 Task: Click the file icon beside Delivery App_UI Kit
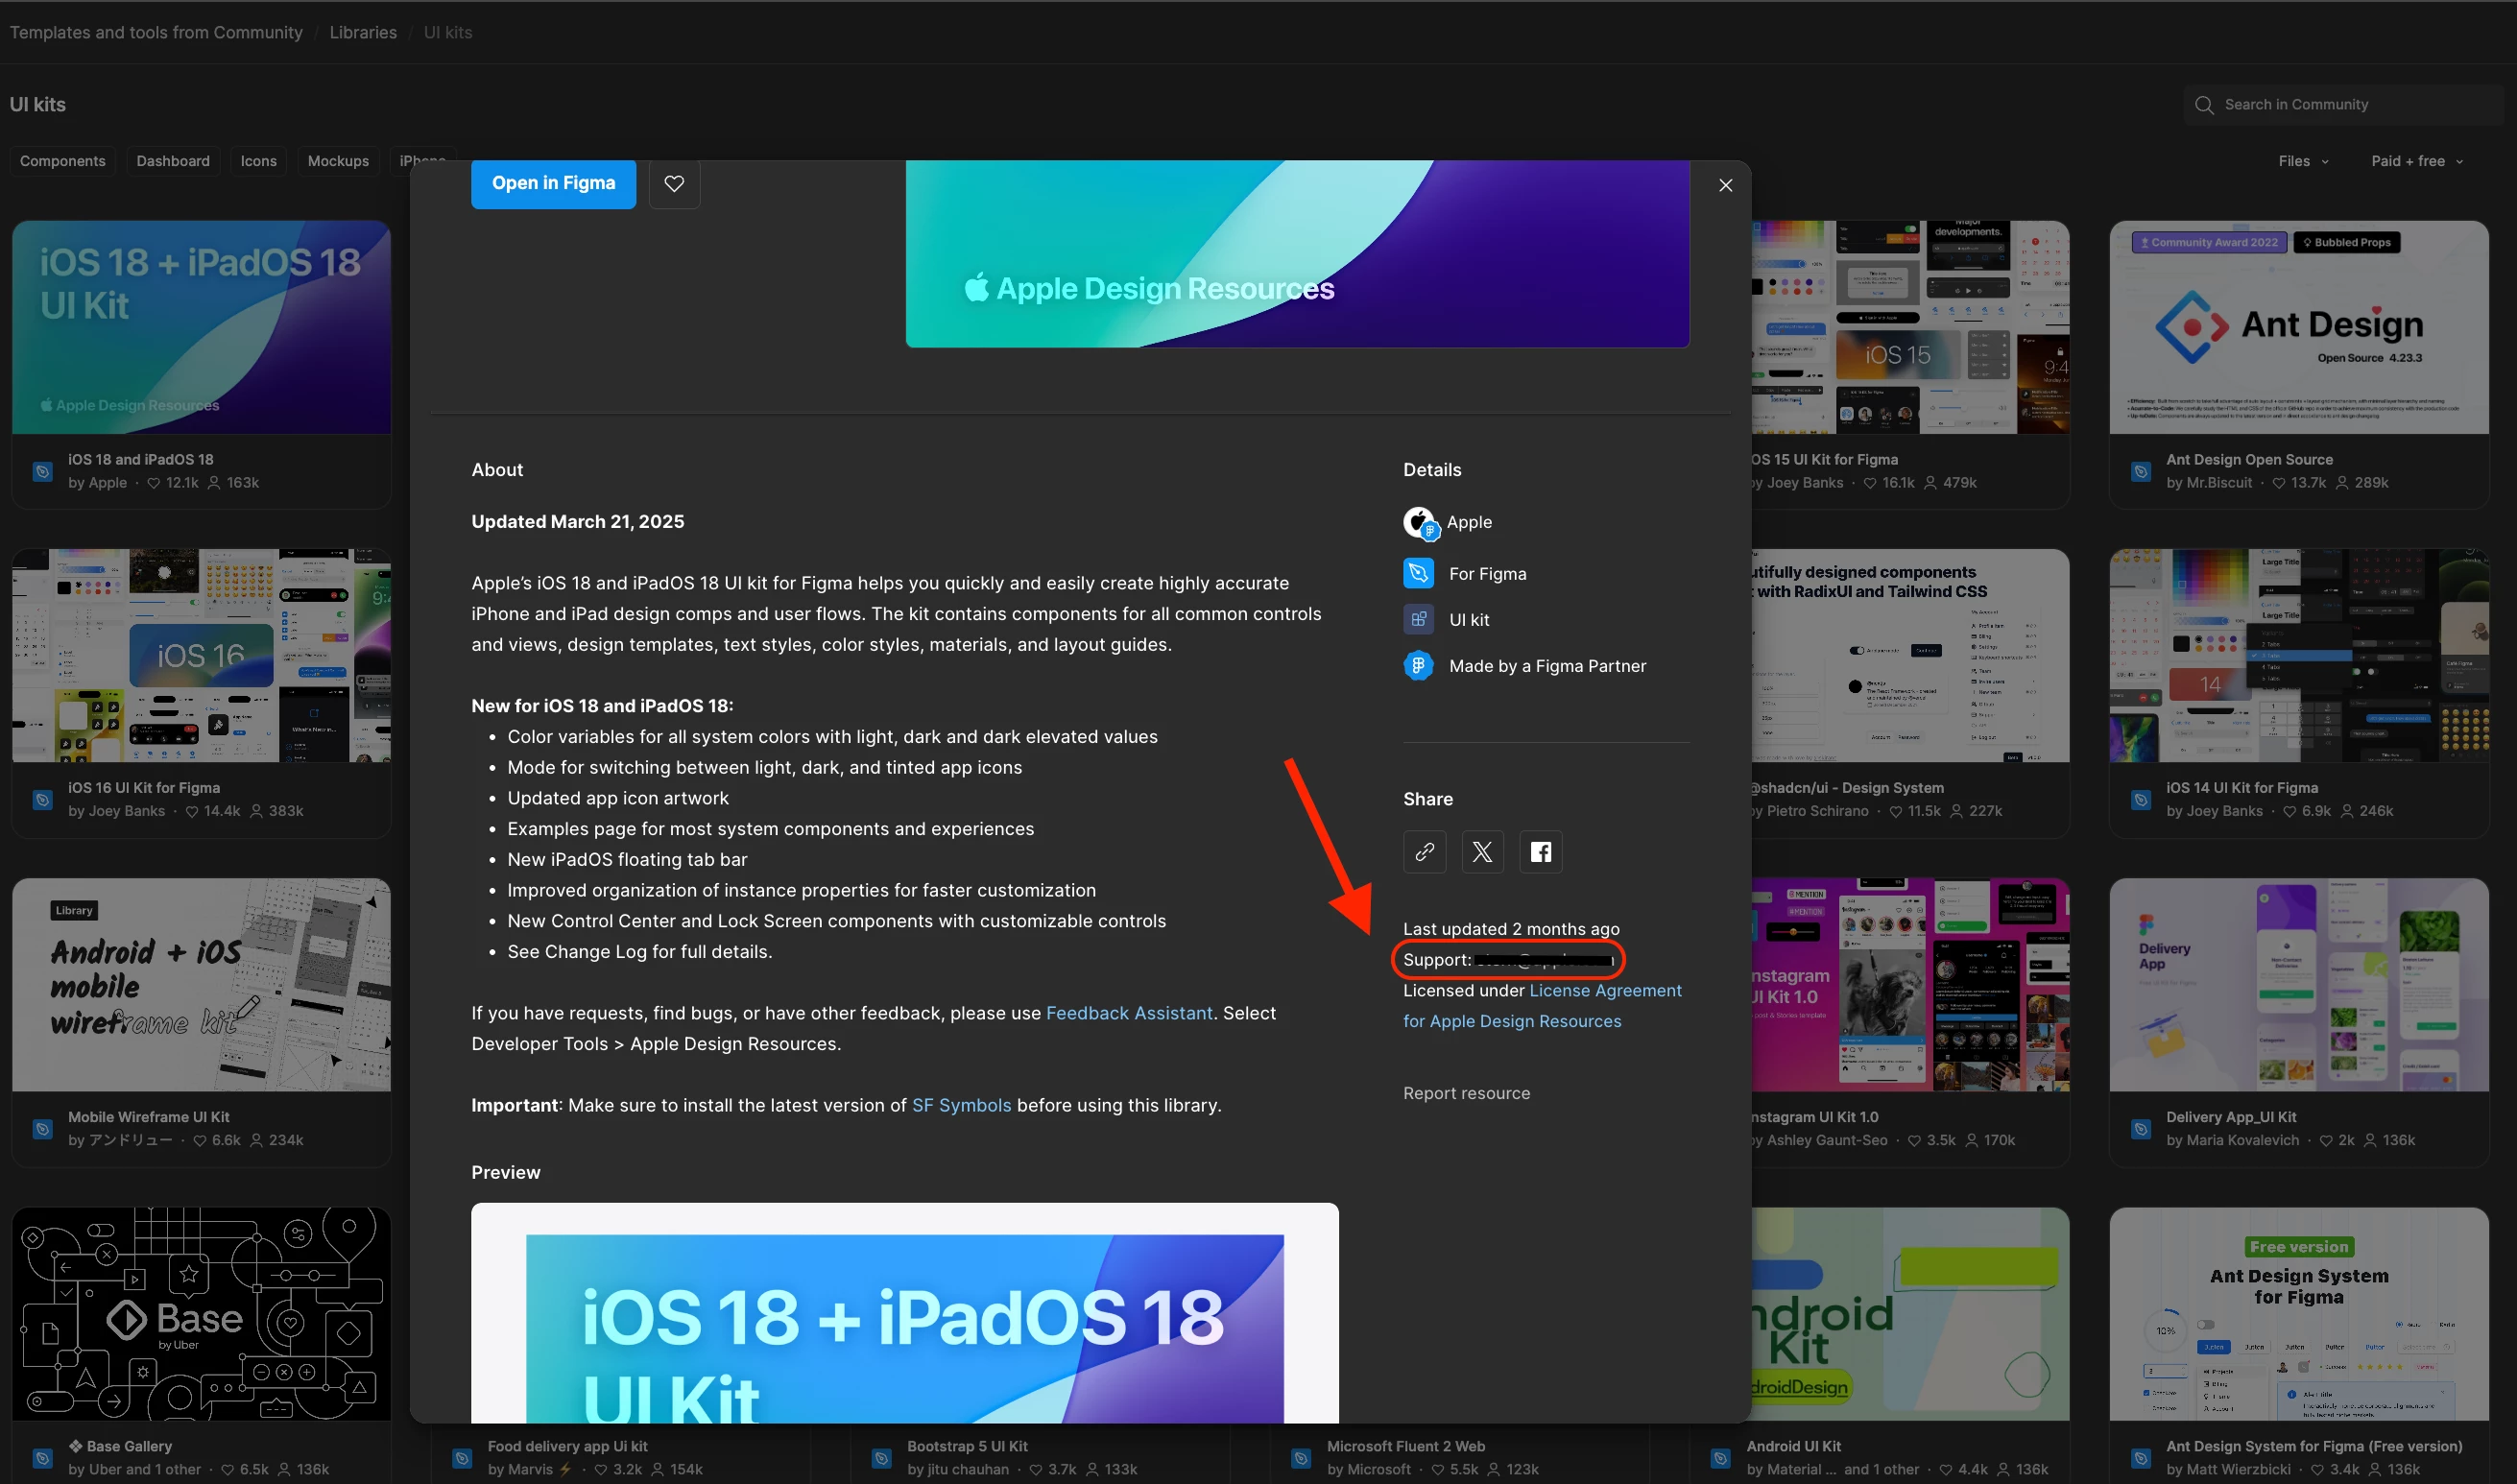coord(2140,1128)
